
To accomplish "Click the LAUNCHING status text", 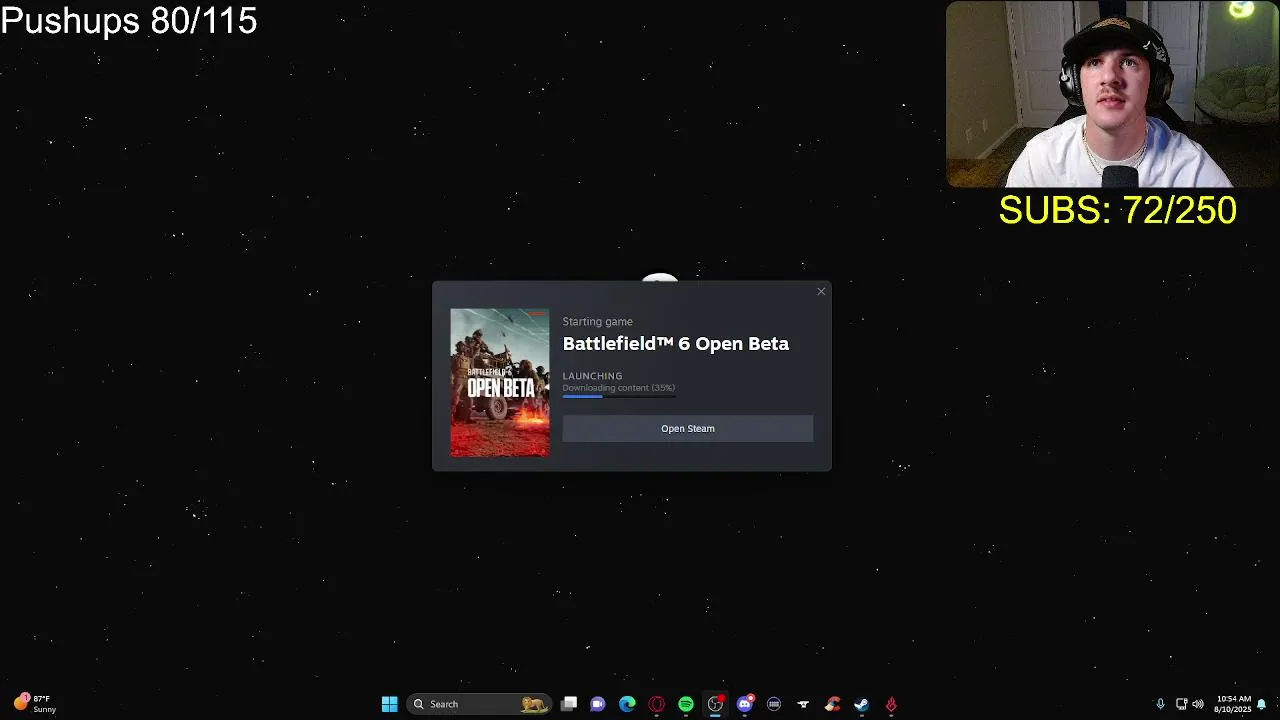I will click(592, 376).
